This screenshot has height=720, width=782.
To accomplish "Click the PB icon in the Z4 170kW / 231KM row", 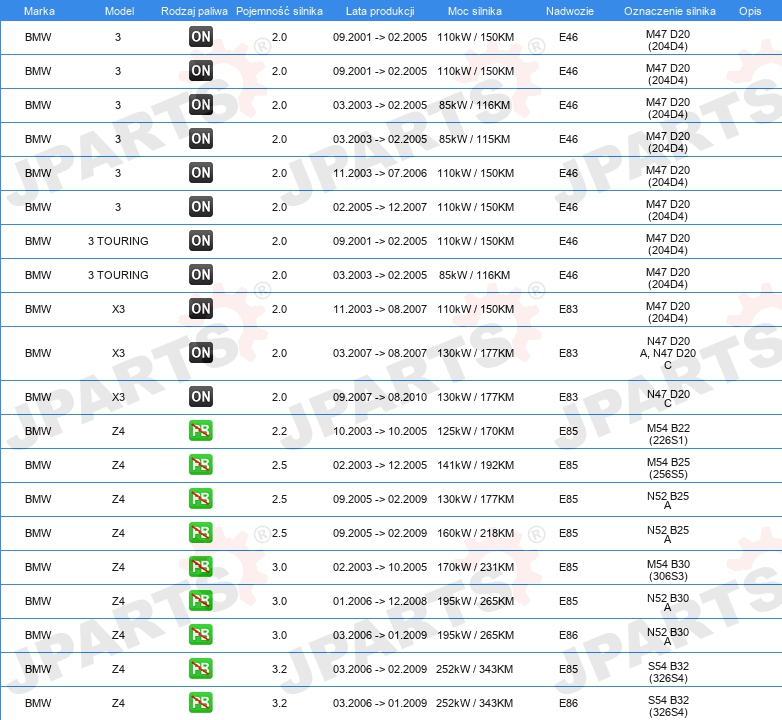I will (x=201, y=566).
